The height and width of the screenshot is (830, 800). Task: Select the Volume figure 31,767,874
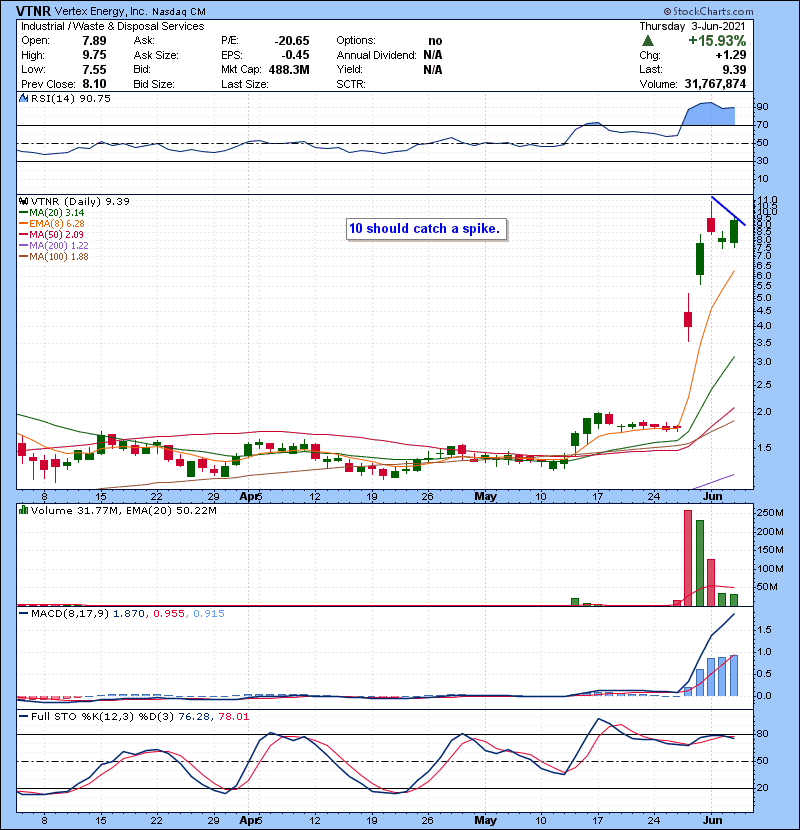[x=715, y=84]
